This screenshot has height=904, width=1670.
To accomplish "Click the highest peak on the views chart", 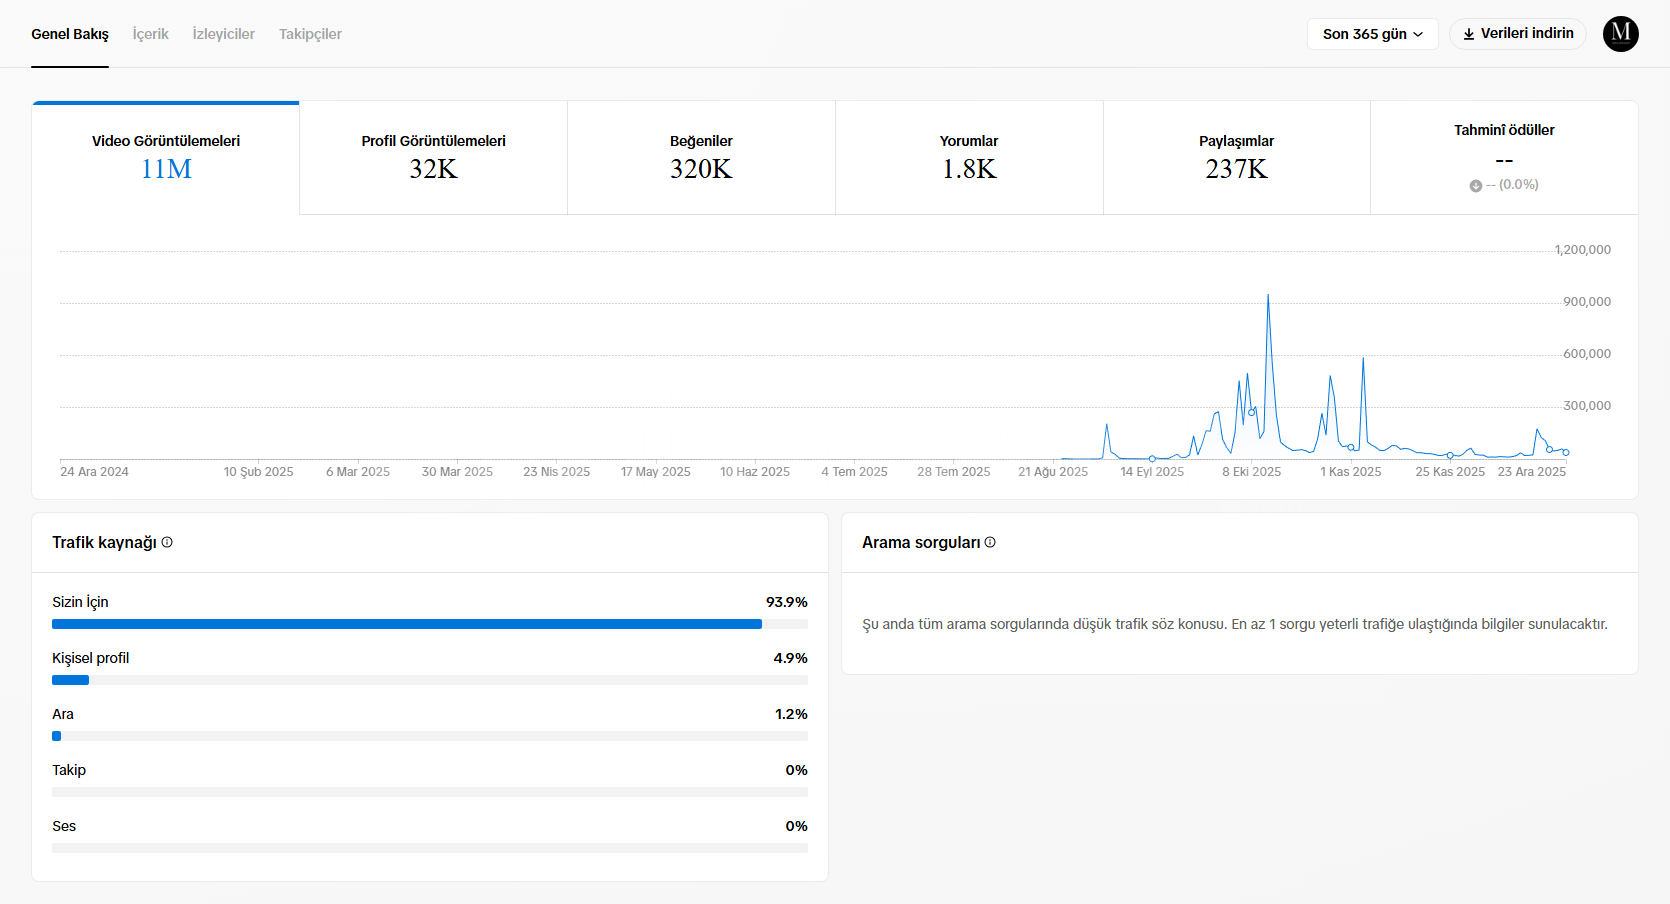I will [x=1268, y=296].
